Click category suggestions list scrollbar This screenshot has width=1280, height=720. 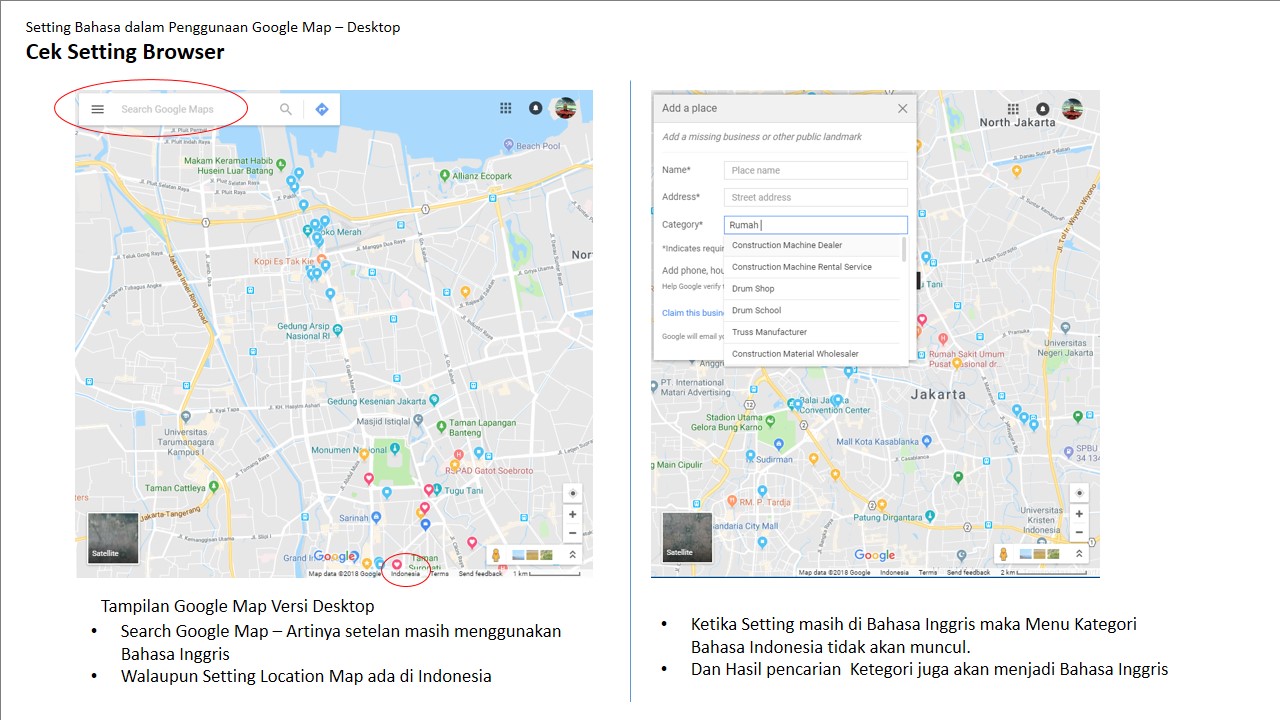(x=904, y=249)
